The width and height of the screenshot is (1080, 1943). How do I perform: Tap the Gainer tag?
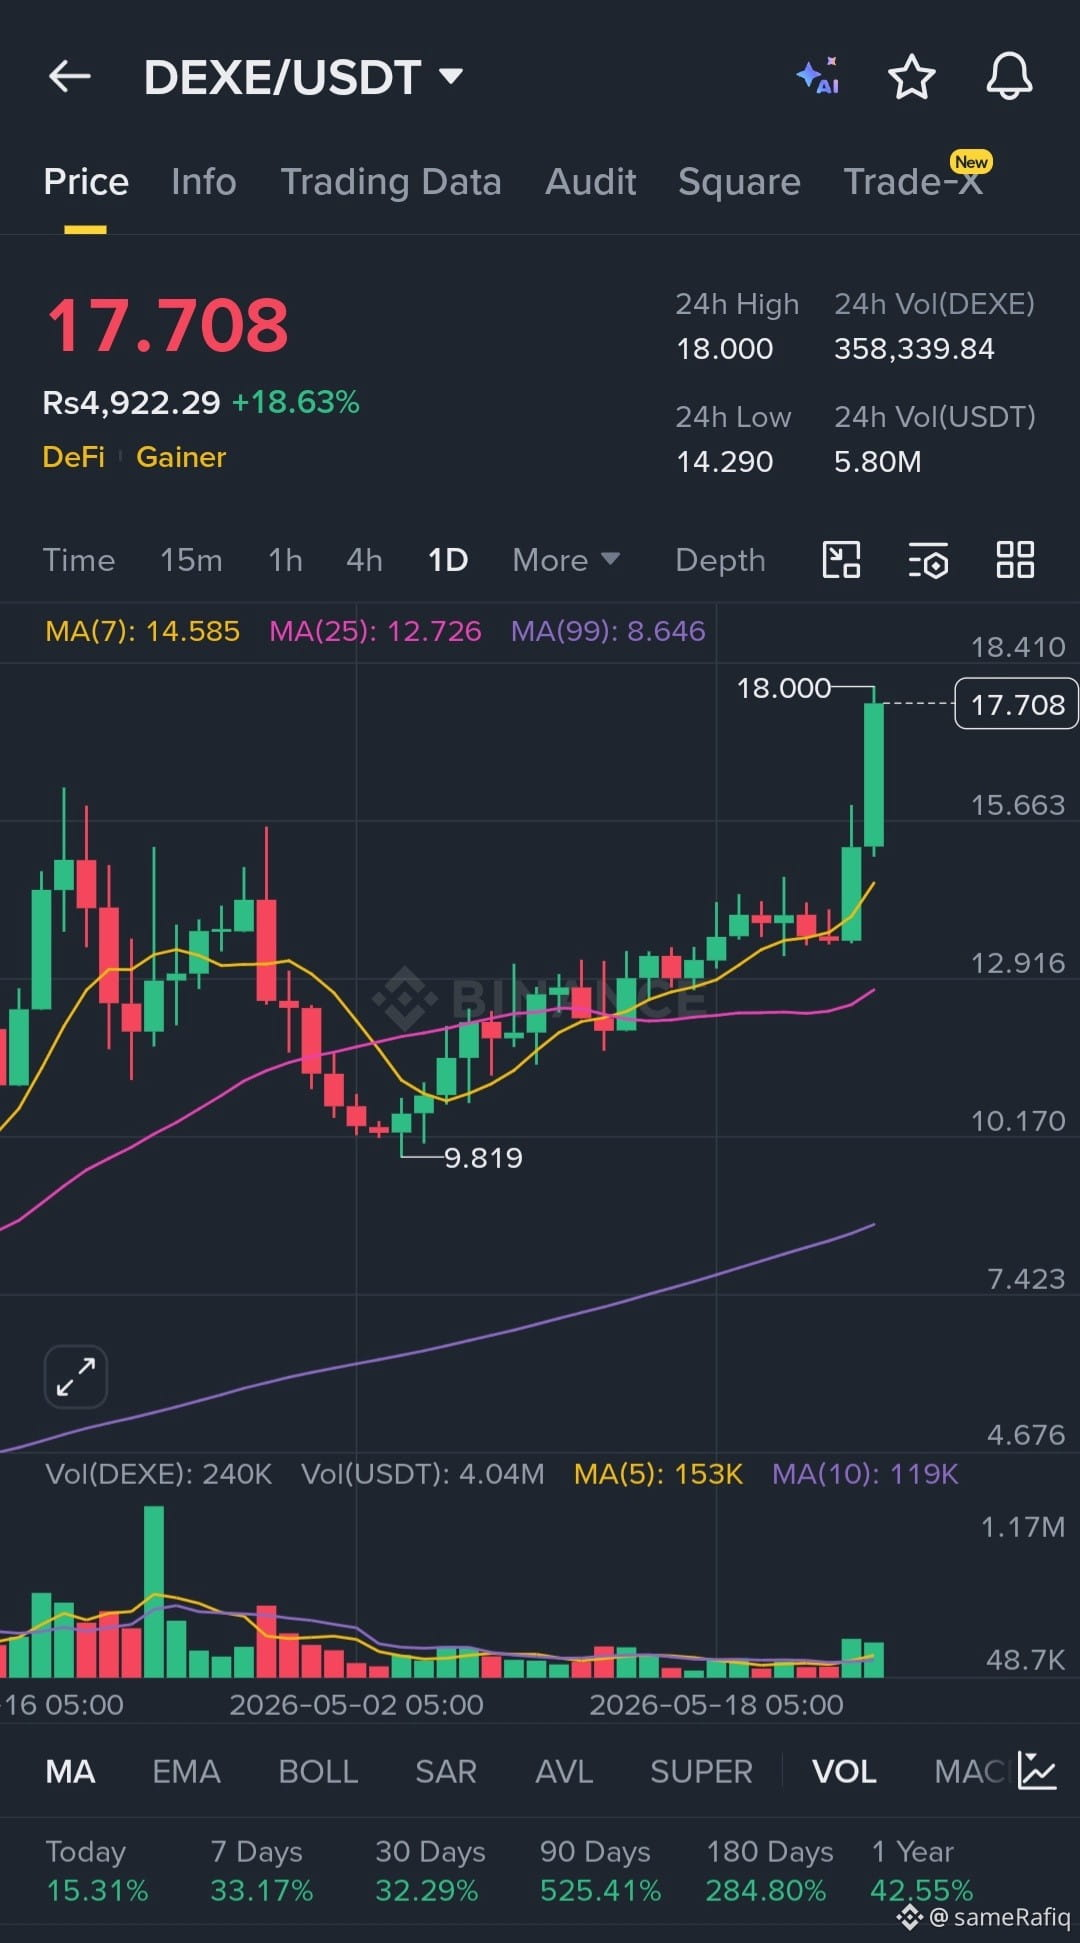point(181,457)
